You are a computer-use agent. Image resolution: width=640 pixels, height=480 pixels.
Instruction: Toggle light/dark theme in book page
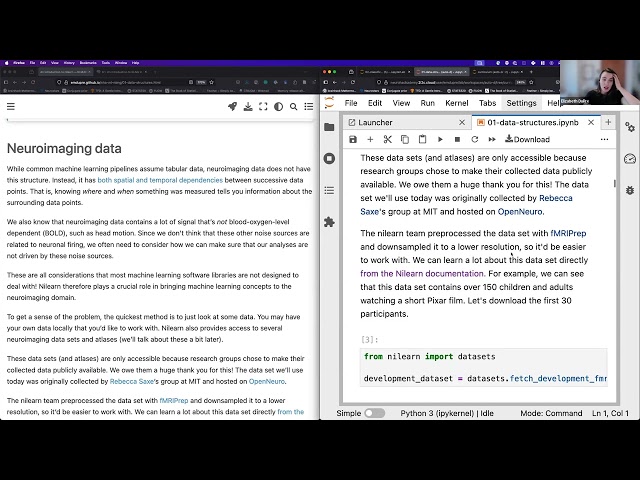point(278,107)
